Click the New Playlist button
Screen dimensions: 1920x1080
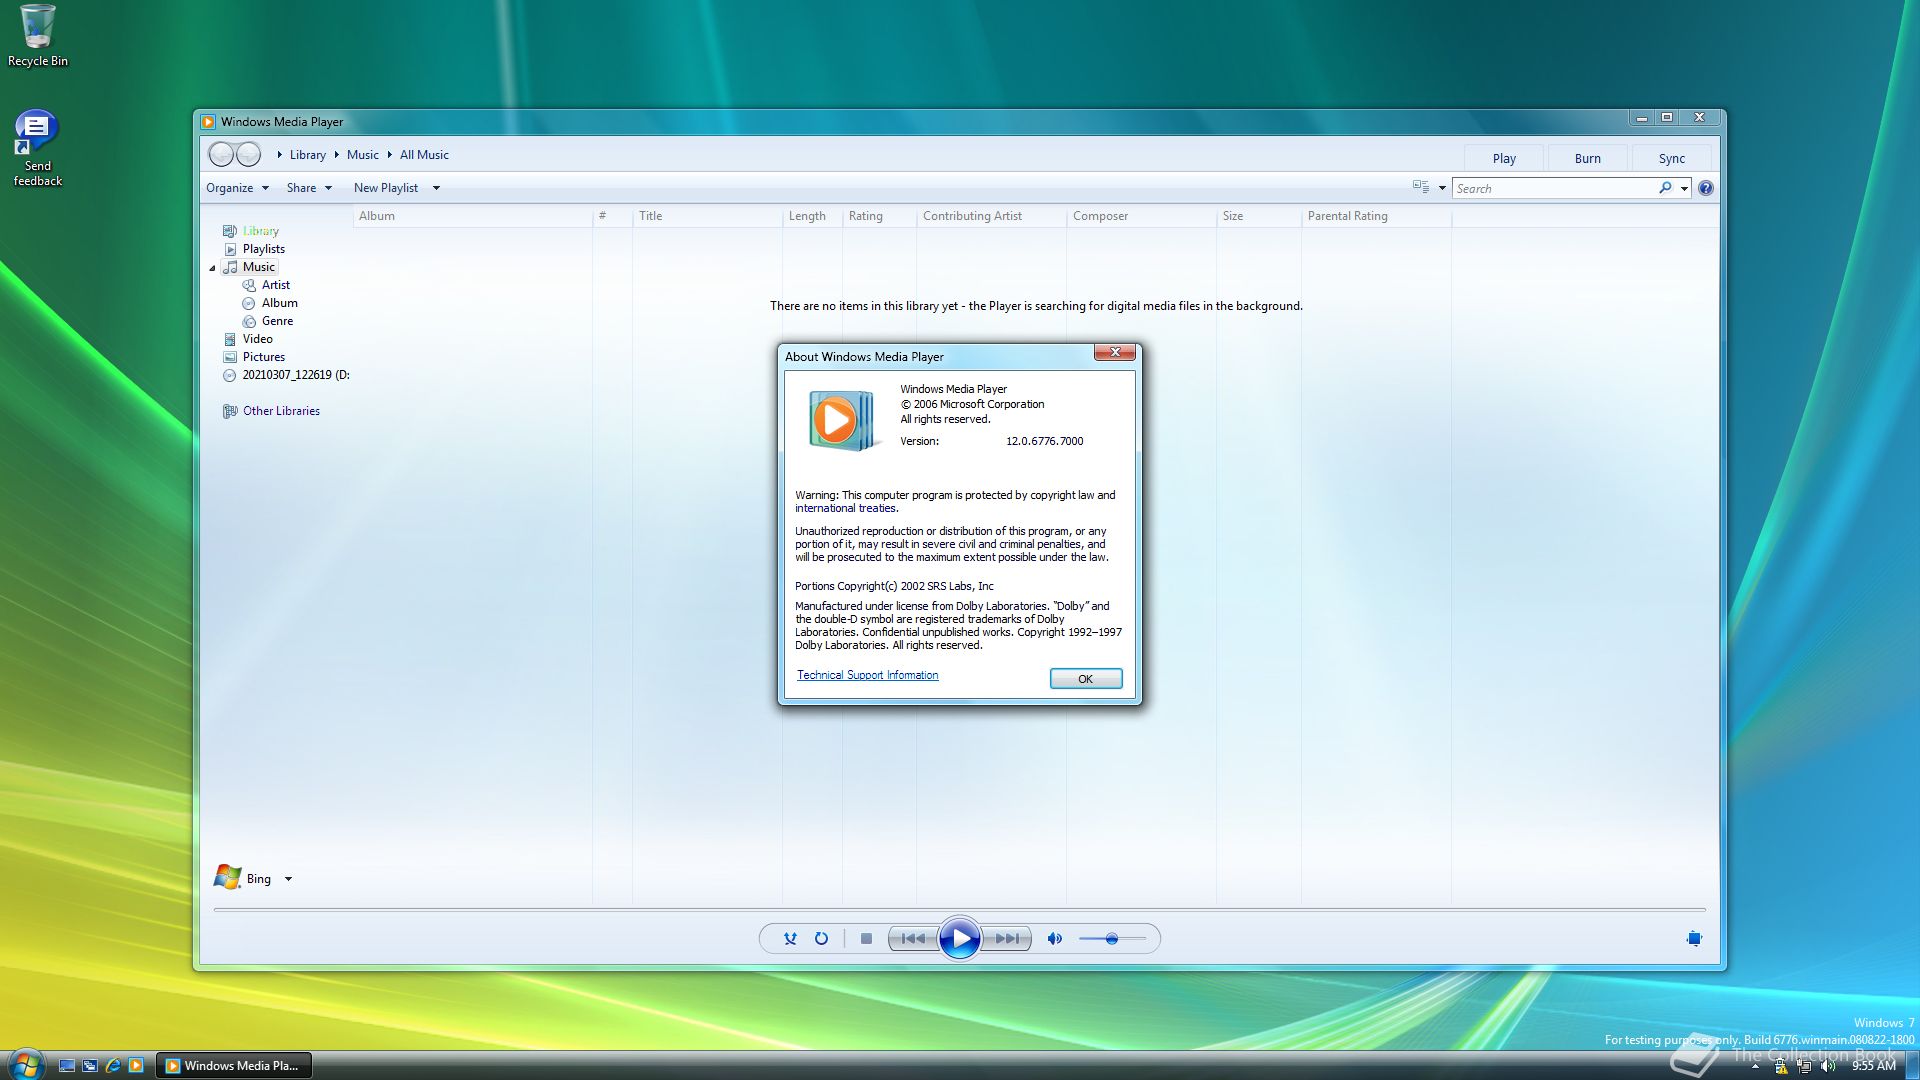coord(386,188)
